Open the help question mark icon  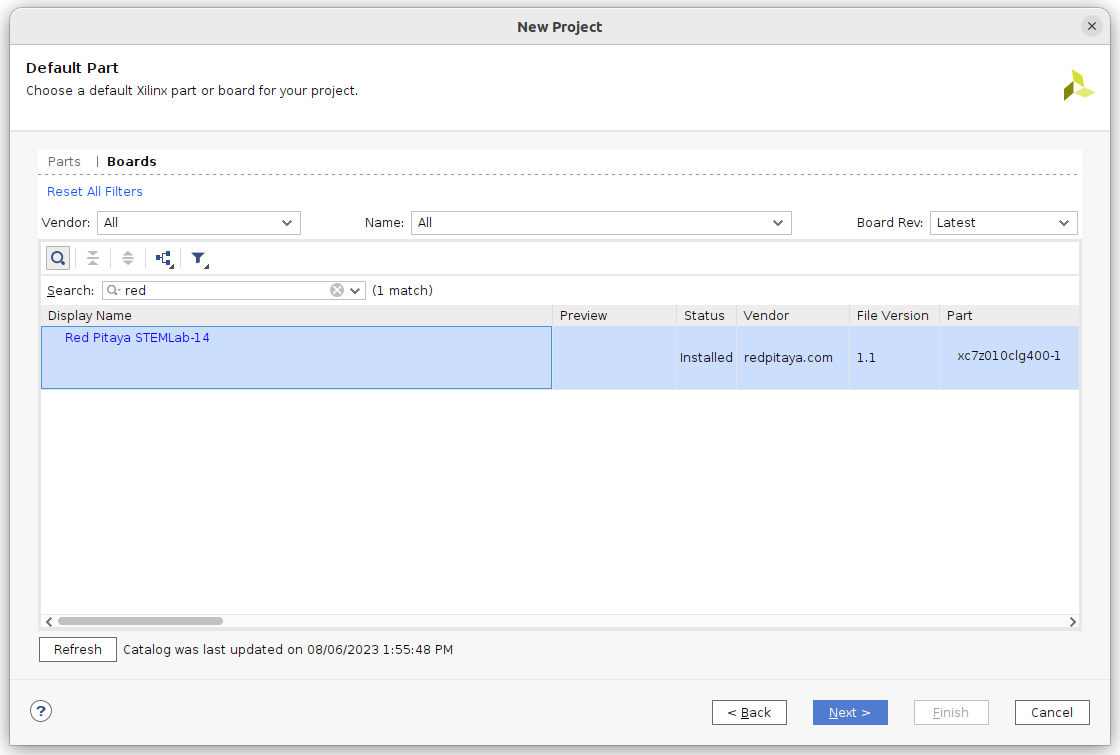(41, 711)
